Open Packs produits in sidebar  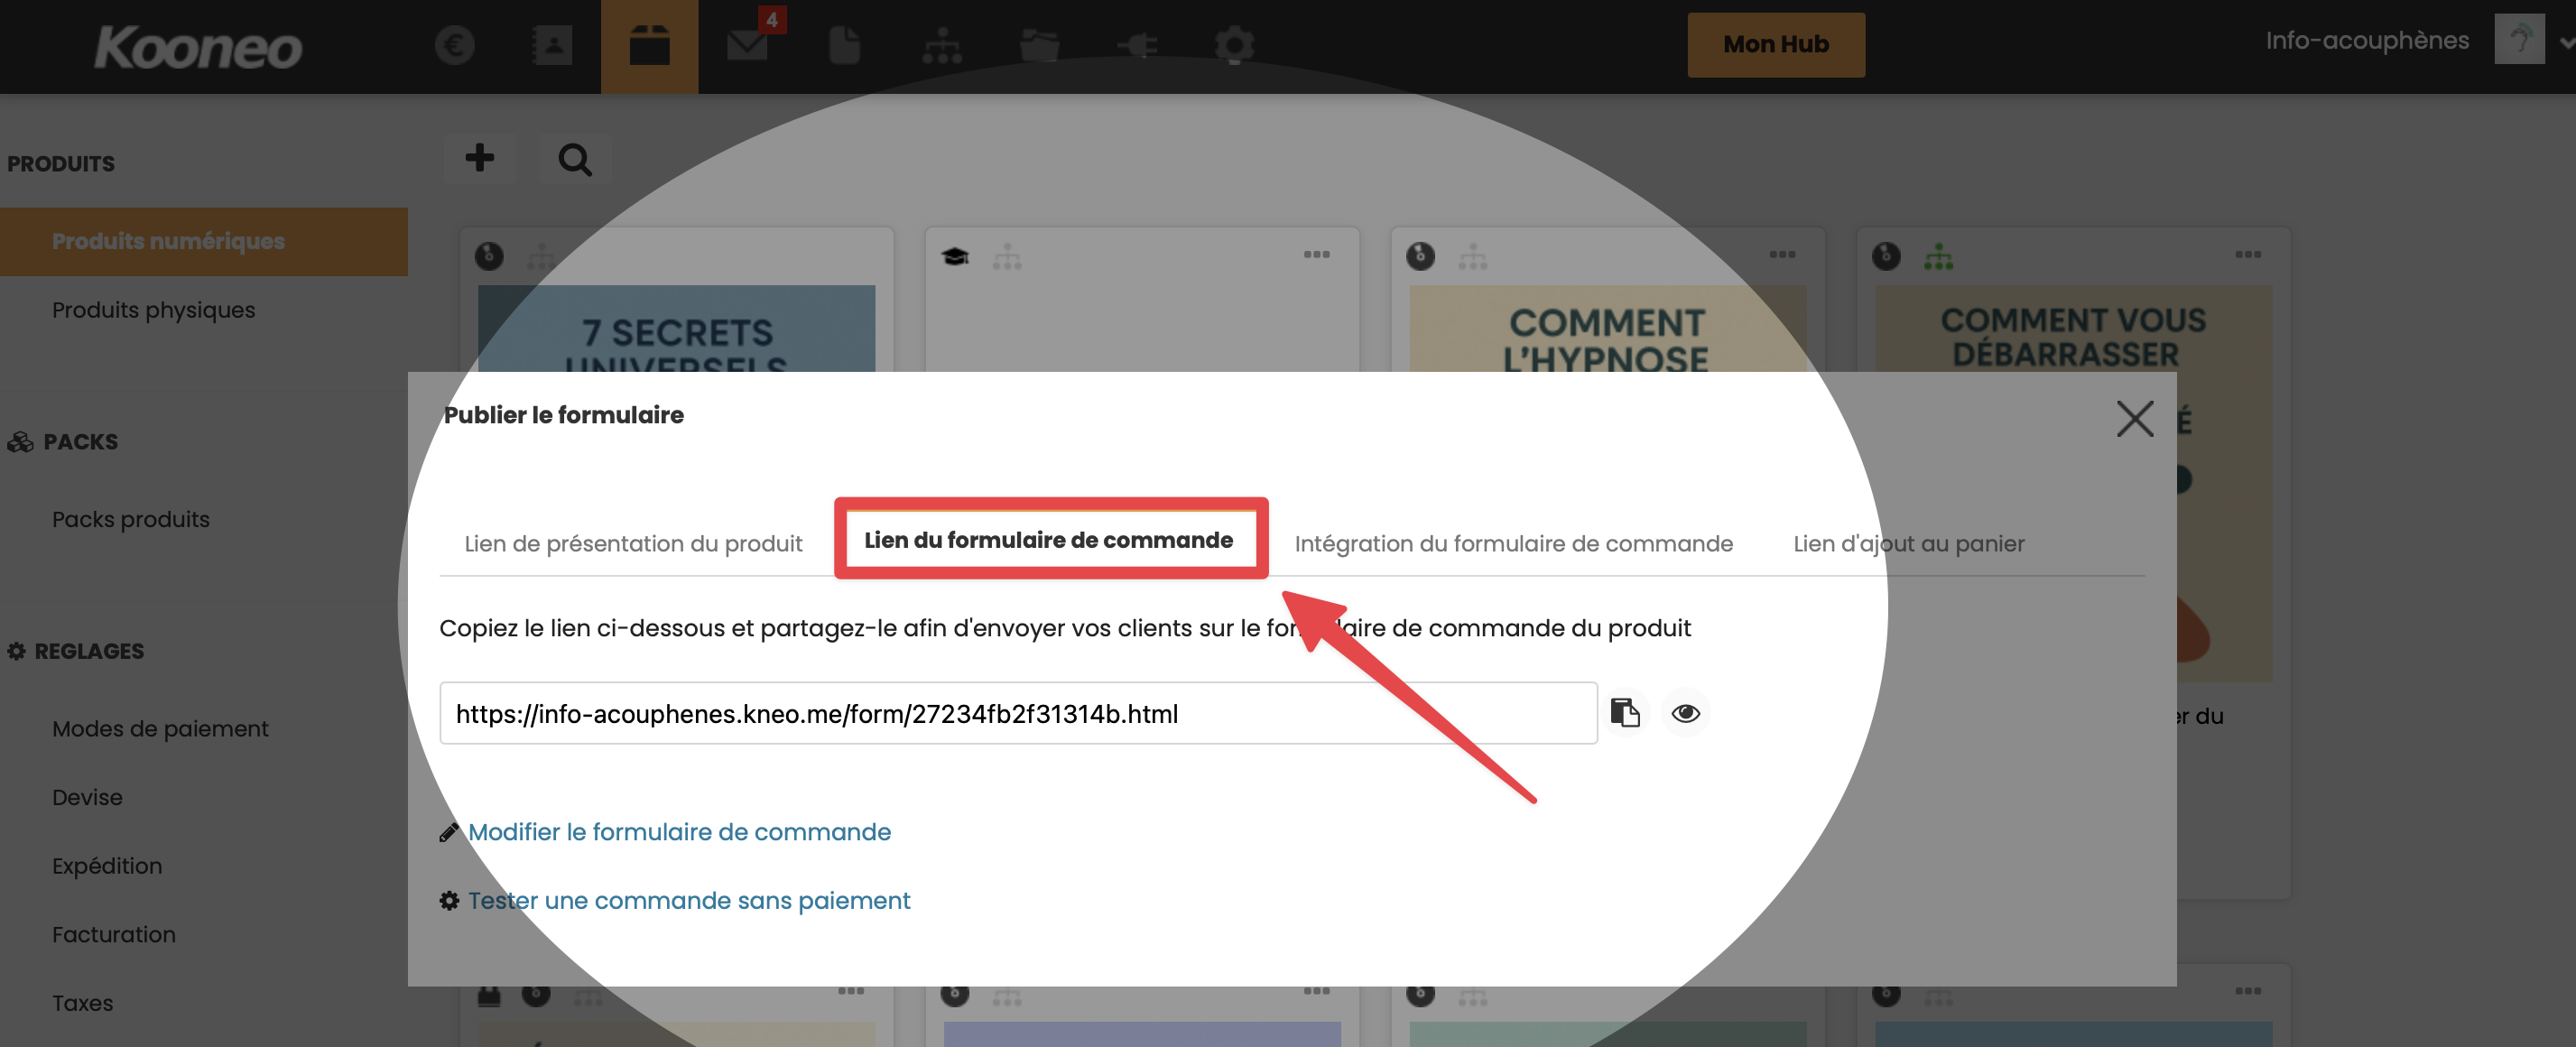(131, 519)
